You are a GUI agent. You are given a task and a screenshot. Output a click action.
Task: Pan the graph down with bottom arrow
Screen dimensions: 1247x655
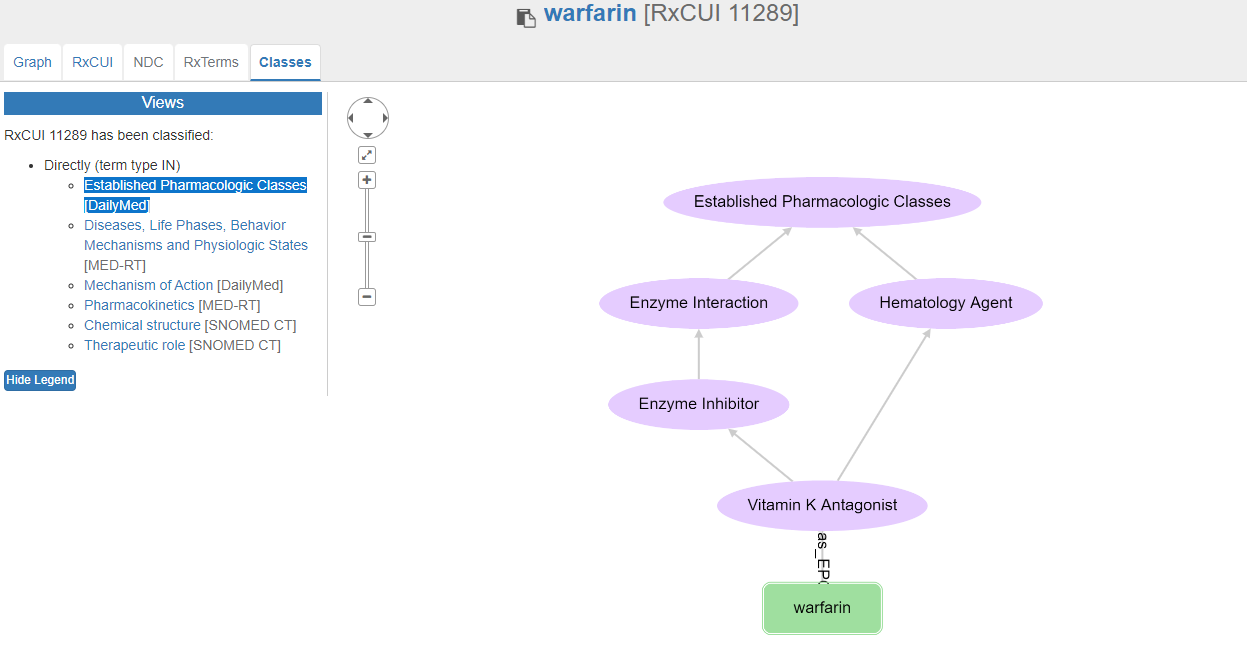368,135
